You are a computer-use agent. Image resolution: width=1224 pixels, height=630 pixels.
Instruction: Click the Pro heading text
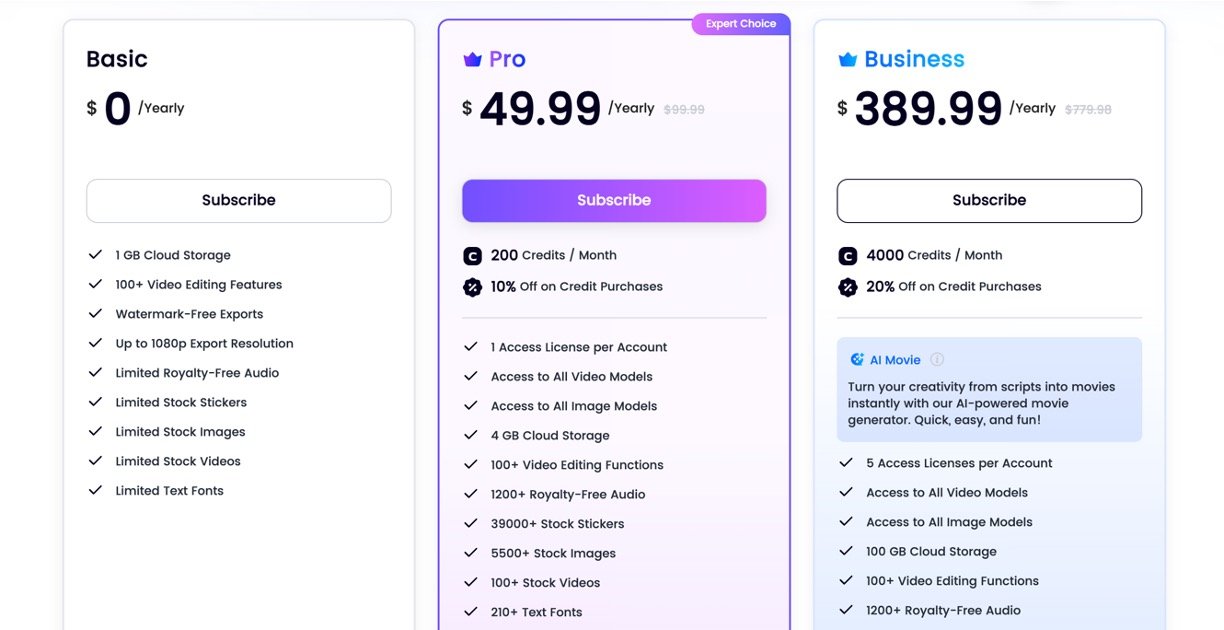(x=507, y=60)
